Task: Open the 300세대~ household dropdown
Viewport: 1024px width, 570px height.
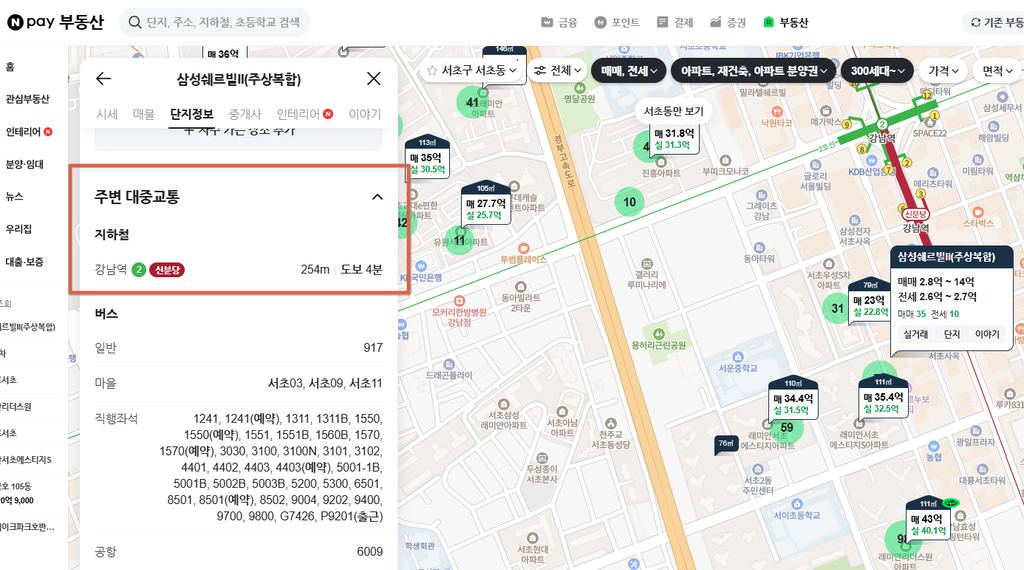Action: coord(877,71)
